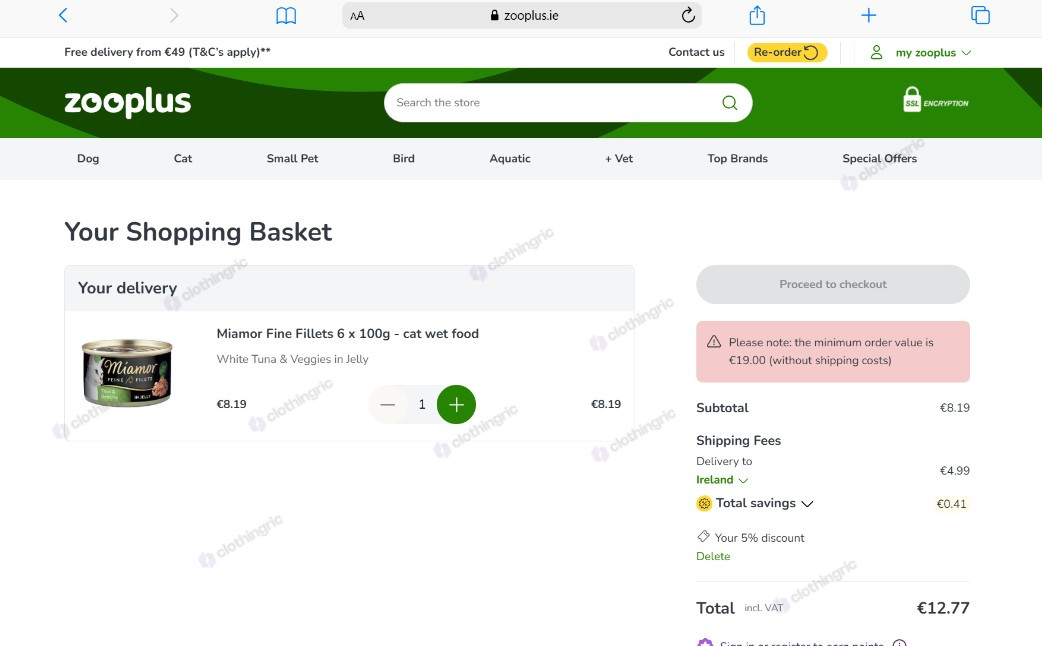Expand the my zooplus account menu

(x=933, y=53)
